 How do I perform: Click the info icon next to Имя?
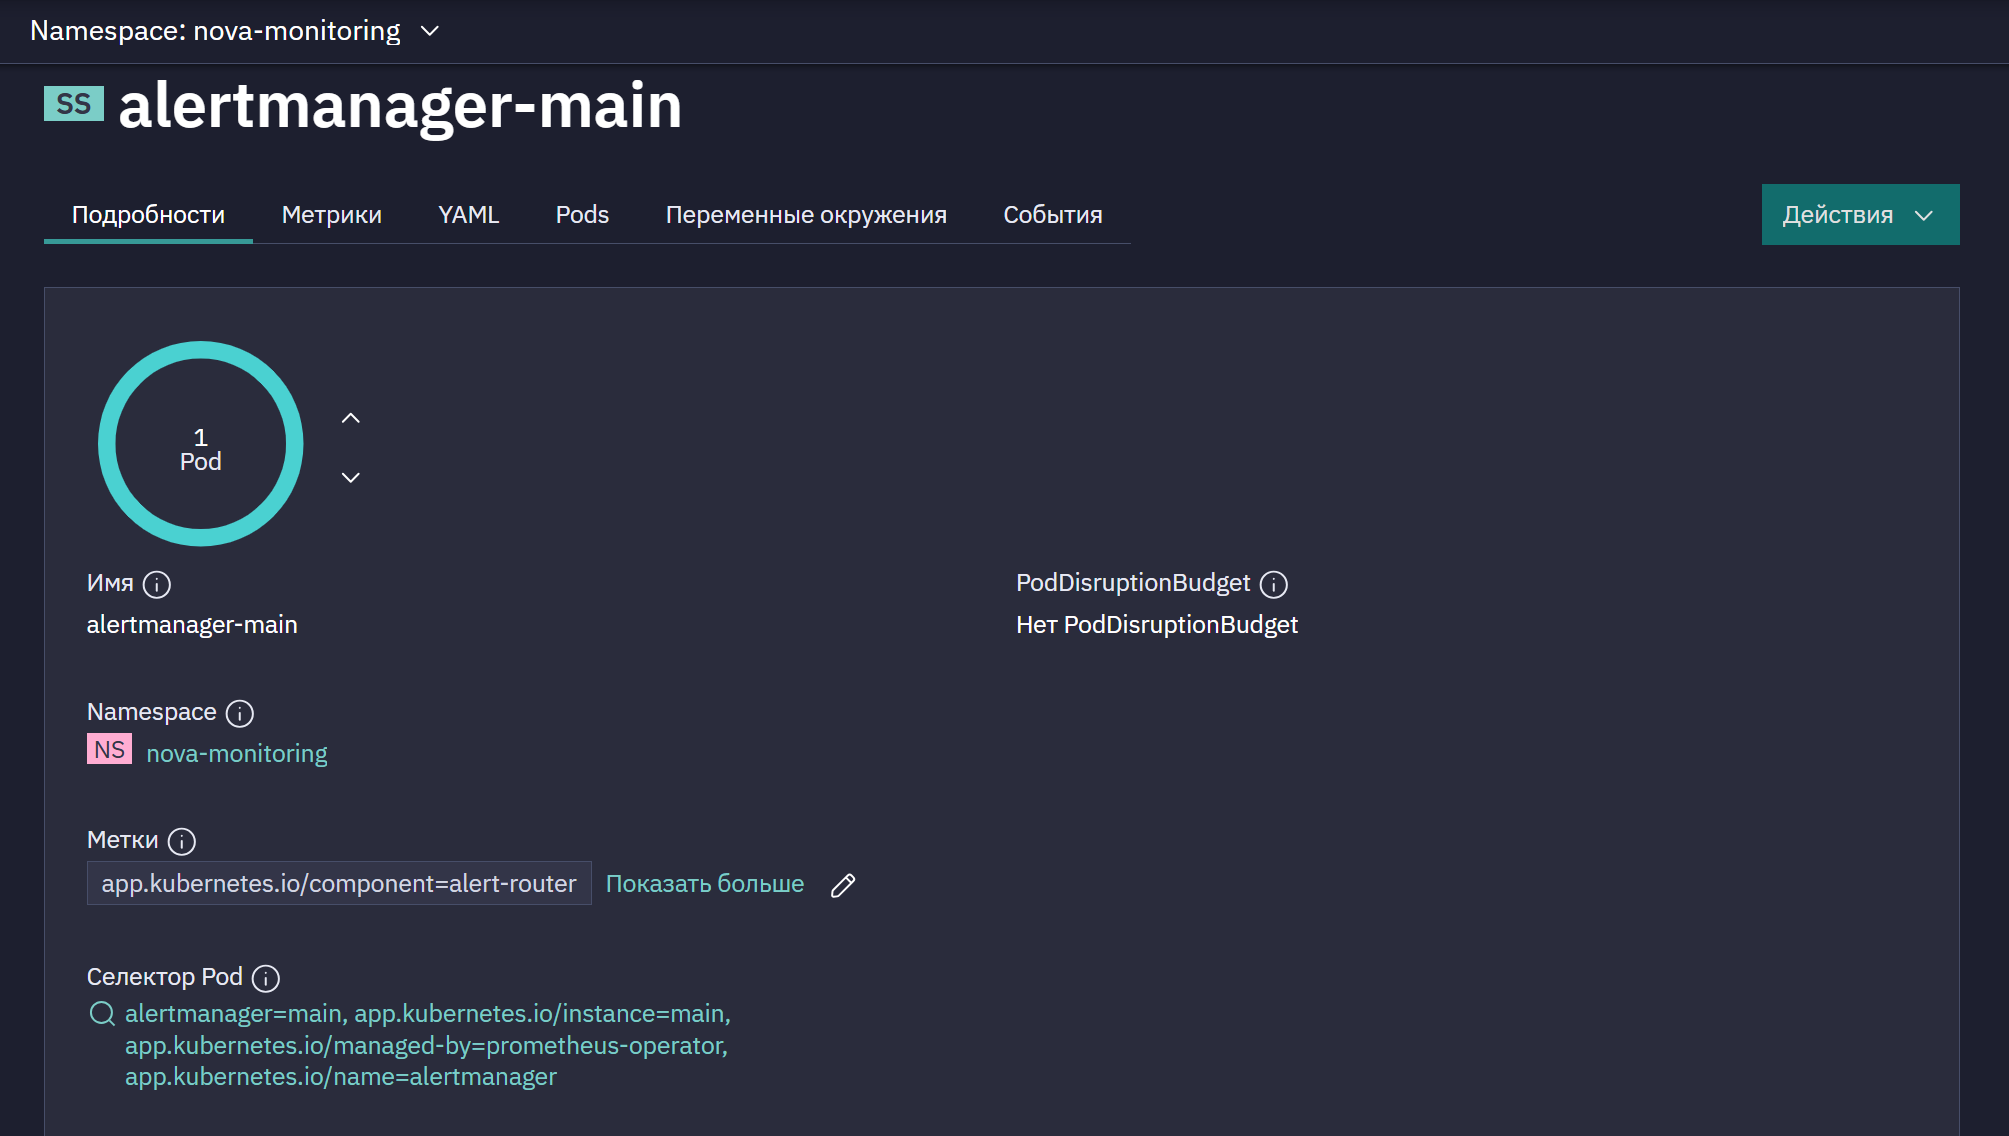point(157,584)
